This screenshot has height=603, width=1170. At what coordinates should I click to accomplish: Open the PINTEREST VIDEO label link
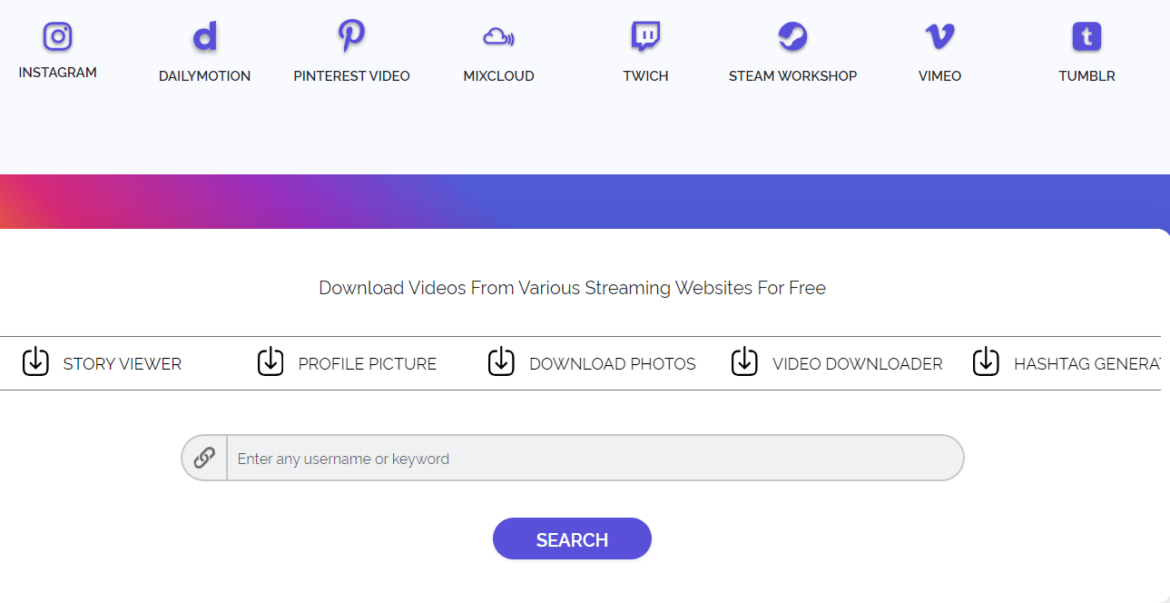pyautogui.click(x=351, y=76)
